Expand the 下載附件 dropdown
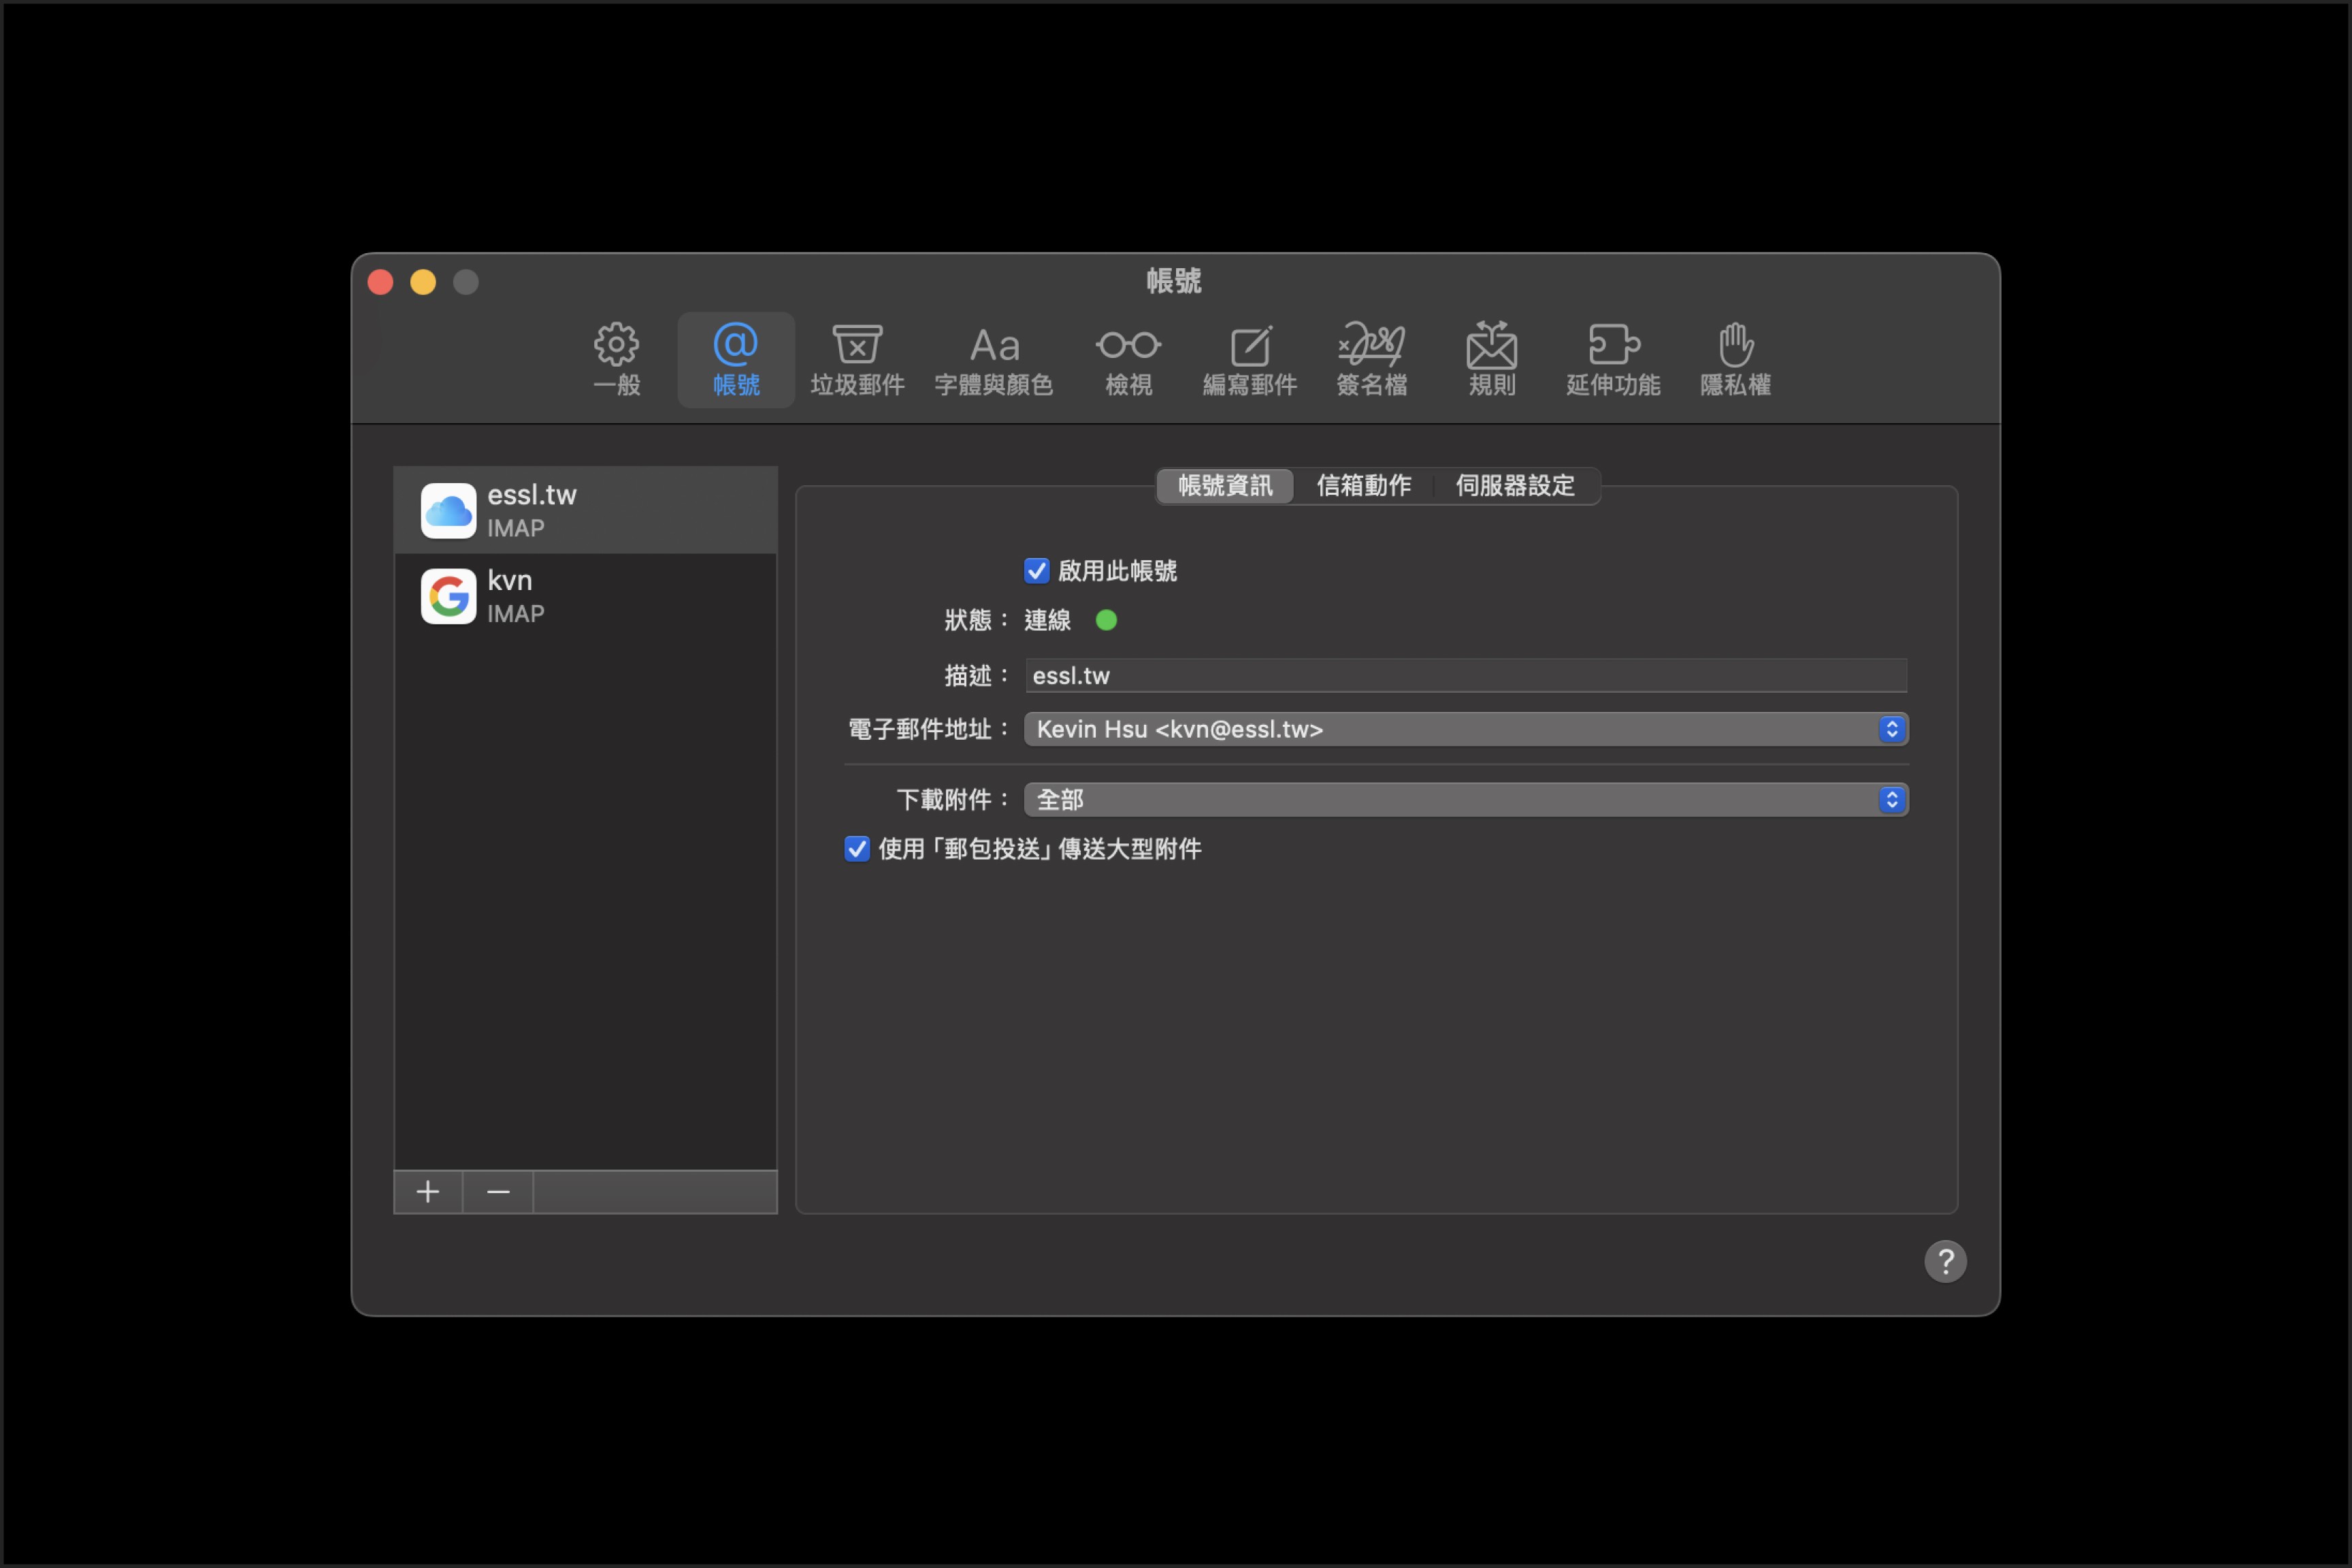 1466,800
